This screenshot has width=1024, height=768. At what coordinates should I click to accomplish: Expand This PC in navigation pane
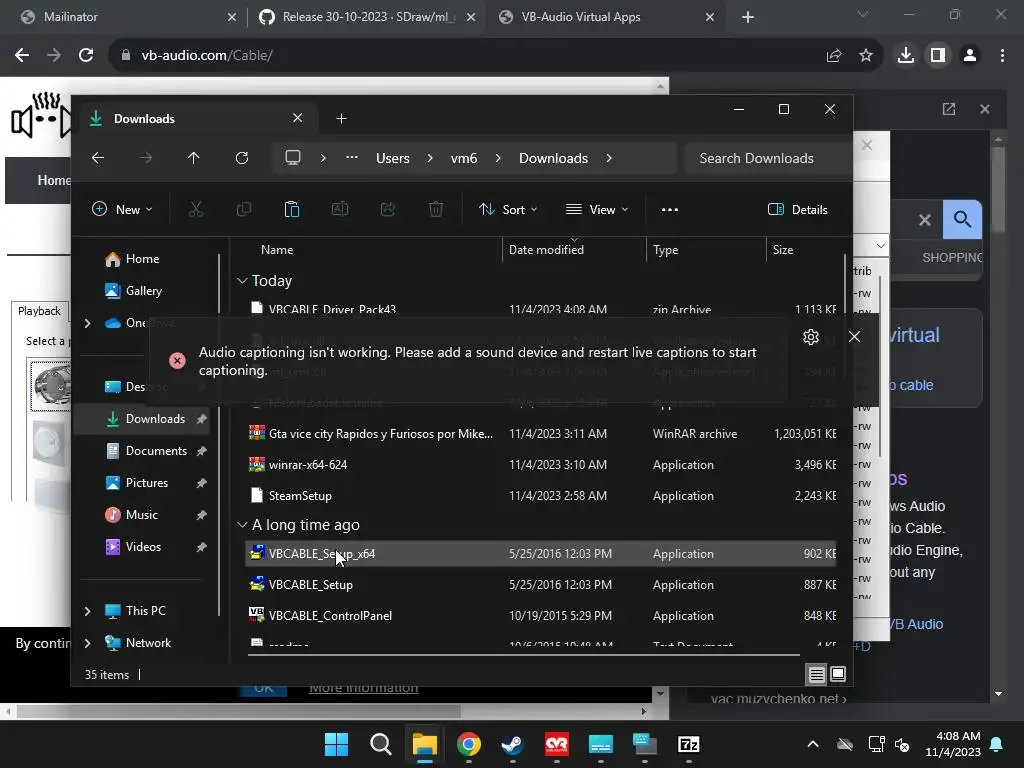pos(88,611)
